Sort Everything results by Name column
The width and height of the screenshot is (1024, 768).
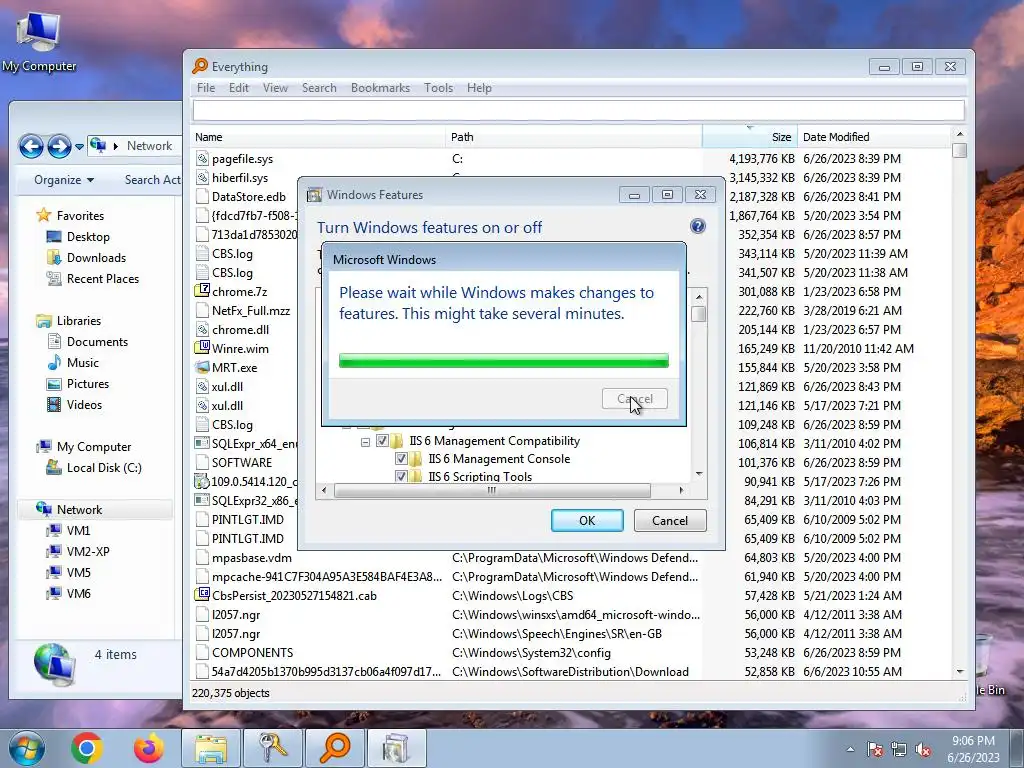click(x=319, y=136)
